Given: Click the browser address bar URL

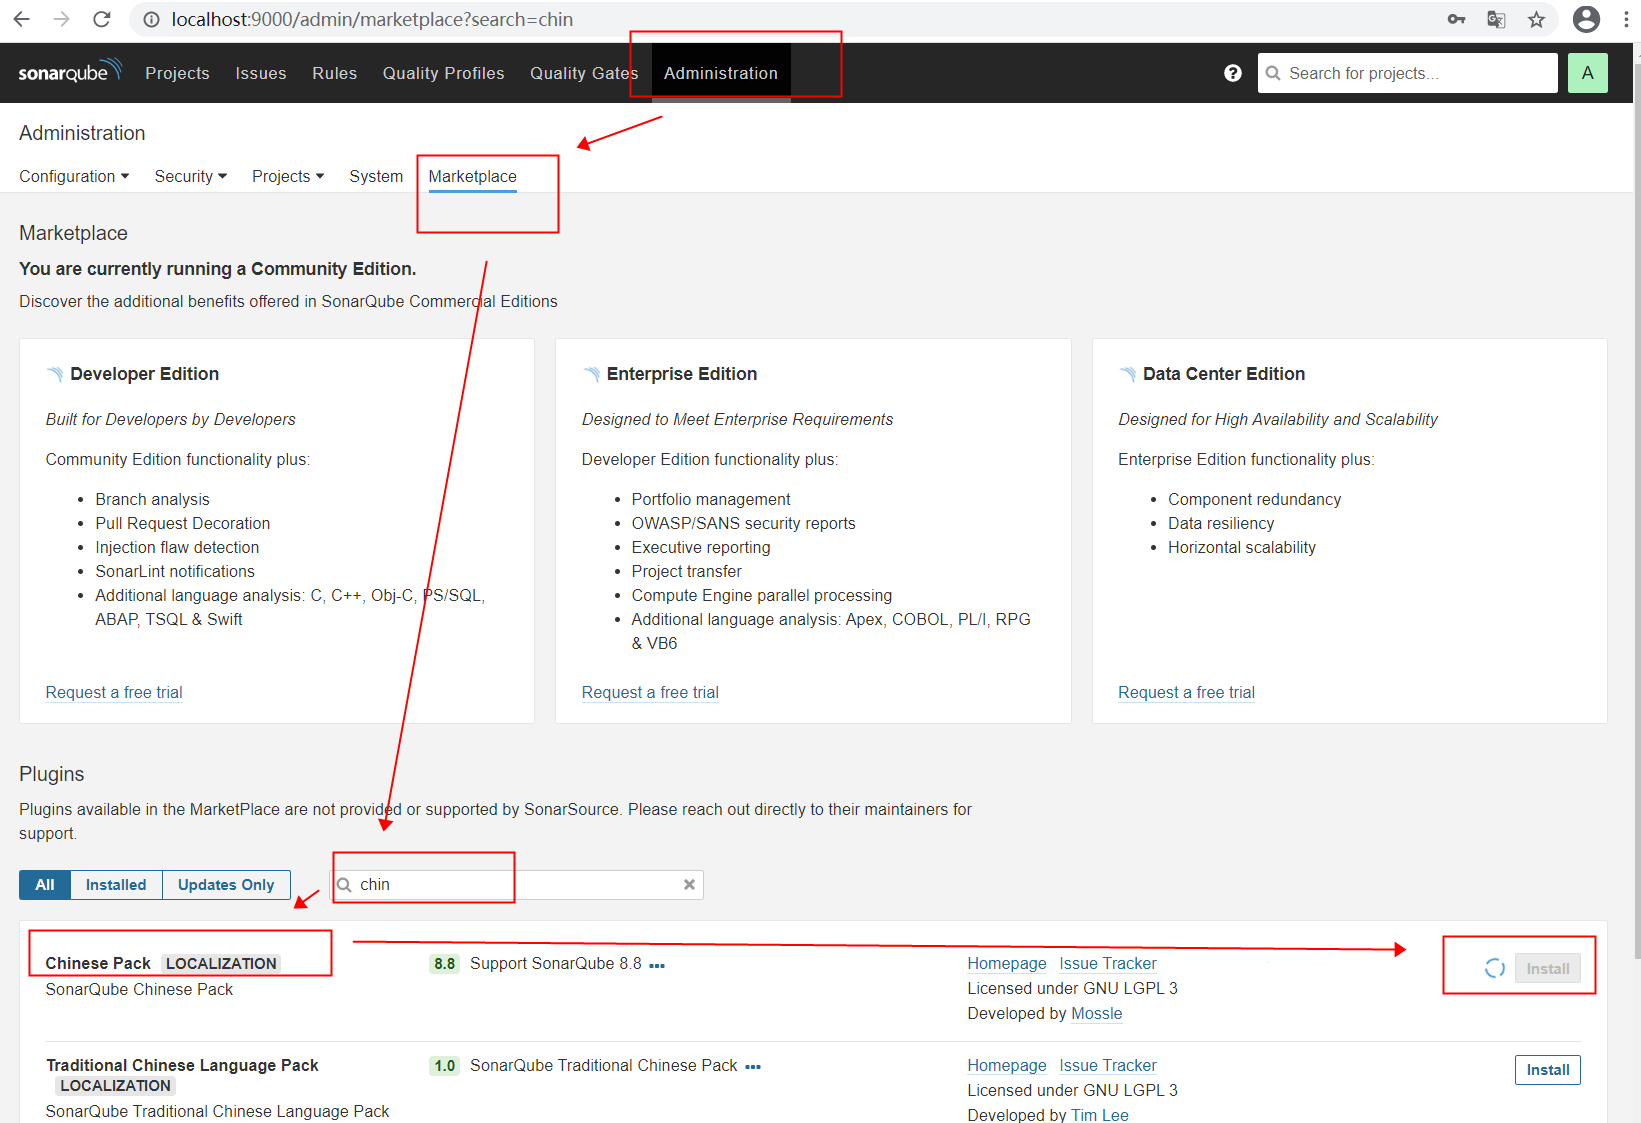Looking at the screenshot, I should point(372,19).
